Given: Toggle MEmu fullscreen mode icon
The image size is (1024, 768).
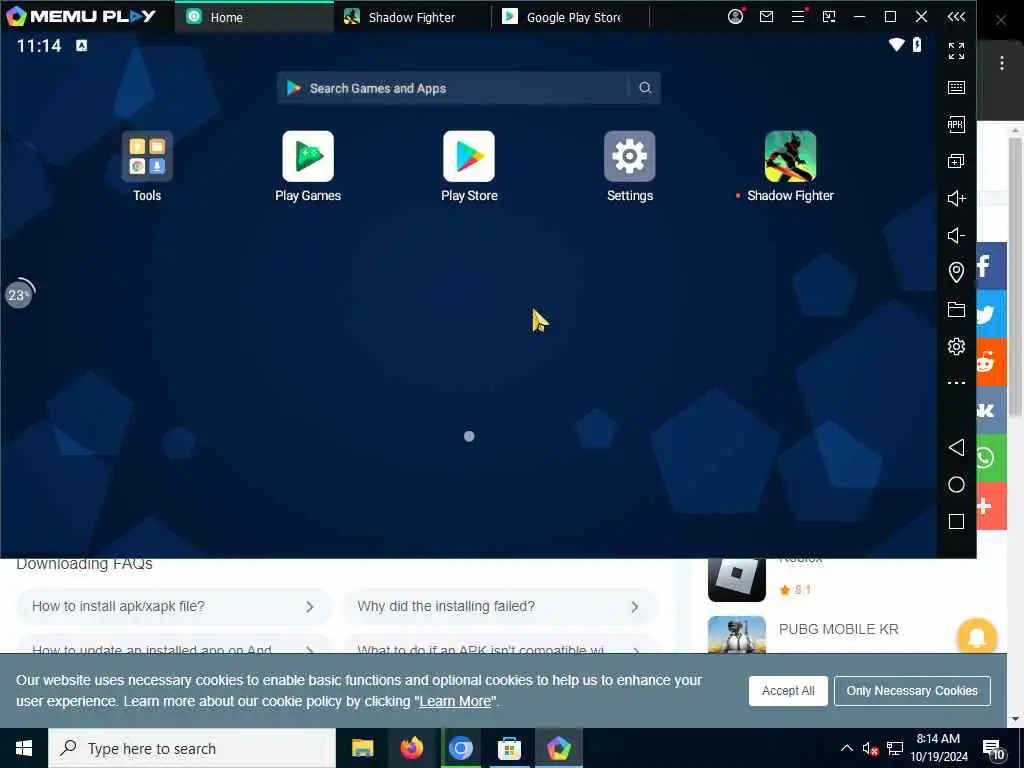Looking at the screenshot, I should (x=956, y=50).
